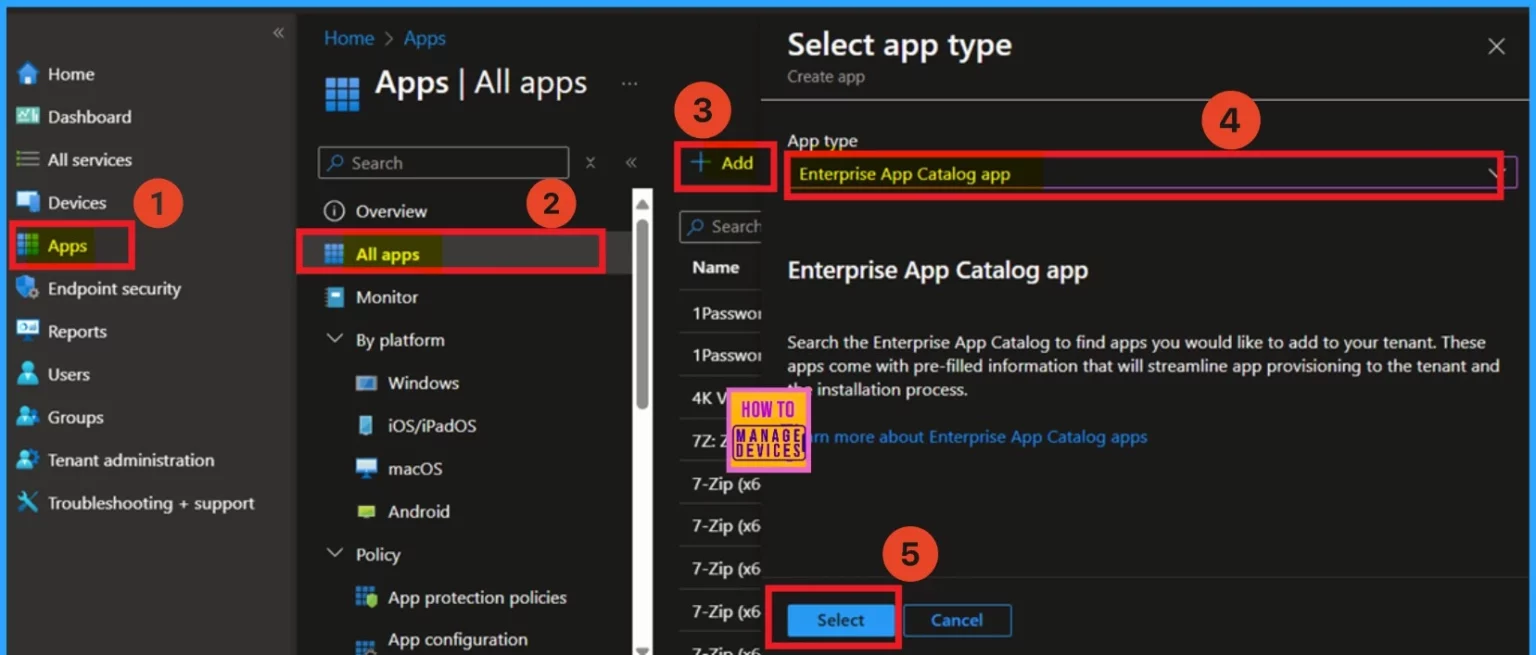Click the Cancel button

tap(957, 620)
